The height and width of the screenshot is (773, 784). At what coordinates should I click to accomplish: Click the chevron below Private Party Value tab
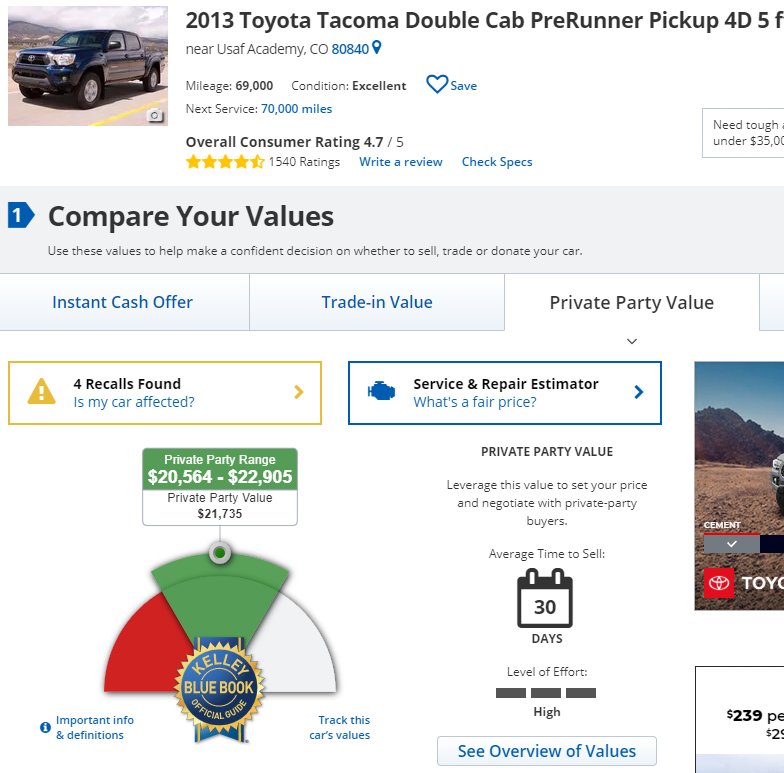[x=632, y=341]
